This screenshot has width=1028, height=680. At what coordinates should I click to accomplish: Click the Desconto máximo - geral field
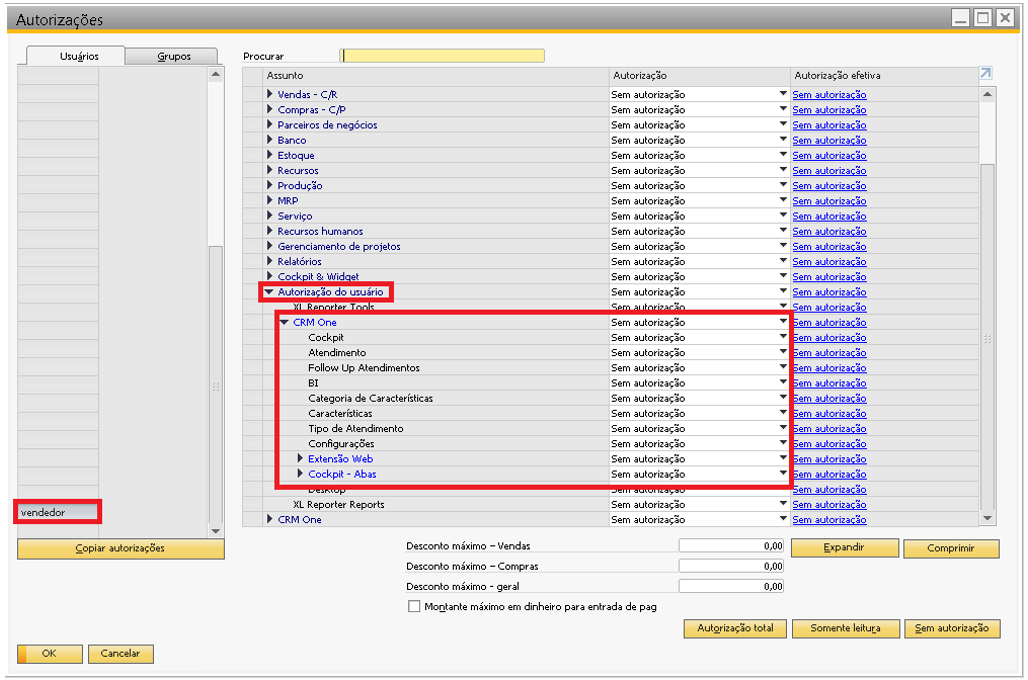tap(731, 586)
